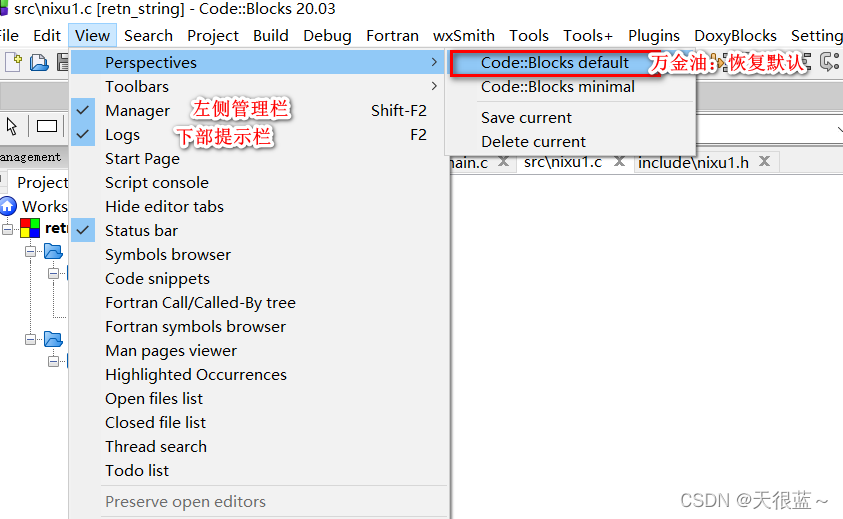The width and height of the screenshot is (843, 519).
Task: Show Todo list panel
Action: click(260, 471)
